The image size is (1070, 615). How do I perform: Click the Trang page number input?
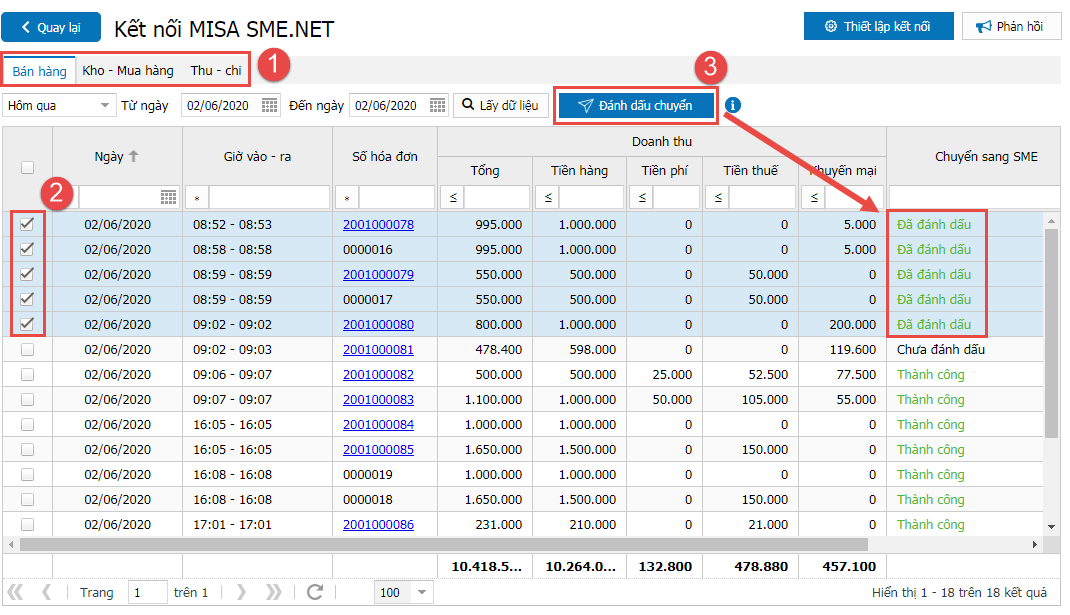click(147, 592)
